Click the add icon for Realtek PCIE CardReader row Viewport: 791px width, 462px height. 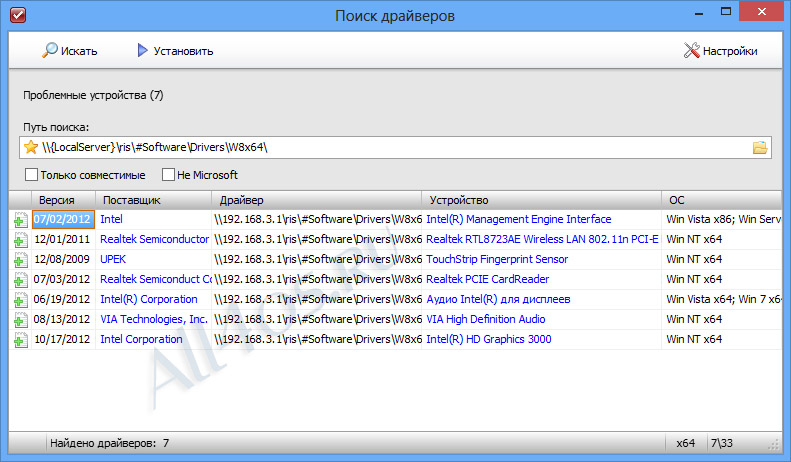coord(20,280)
